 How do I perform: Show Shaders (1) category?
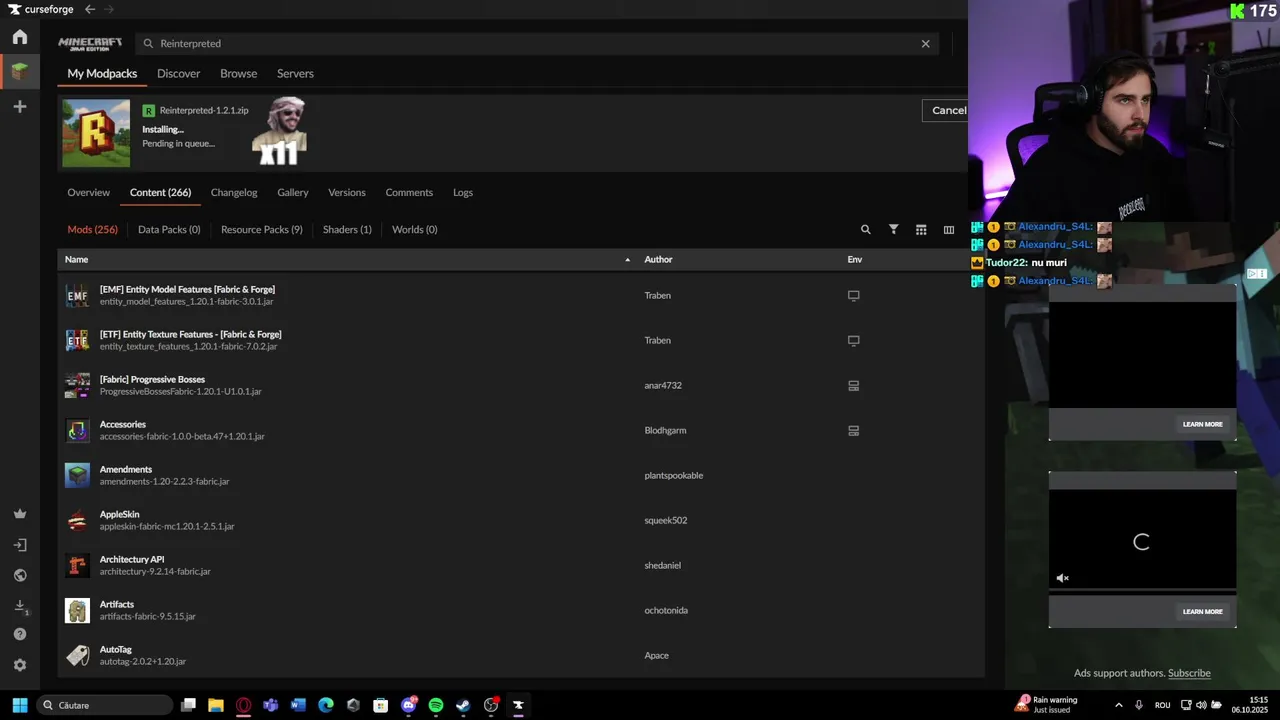[347, 230]
